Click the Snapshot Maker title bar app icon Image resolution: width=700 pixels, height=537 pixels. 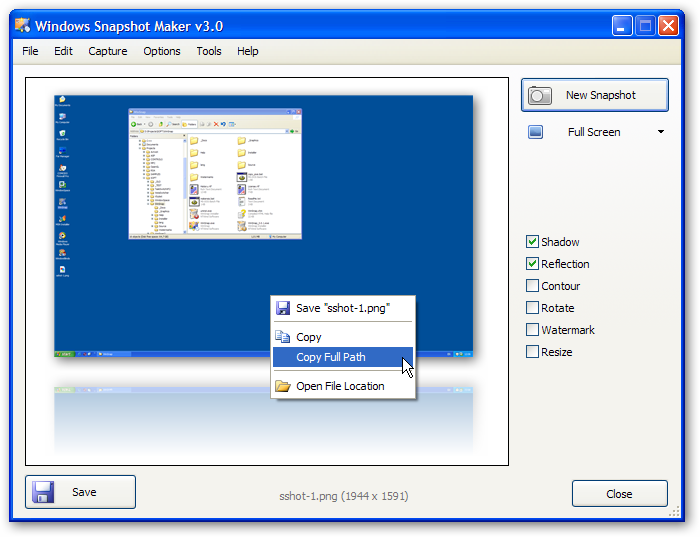coord(23,25)
